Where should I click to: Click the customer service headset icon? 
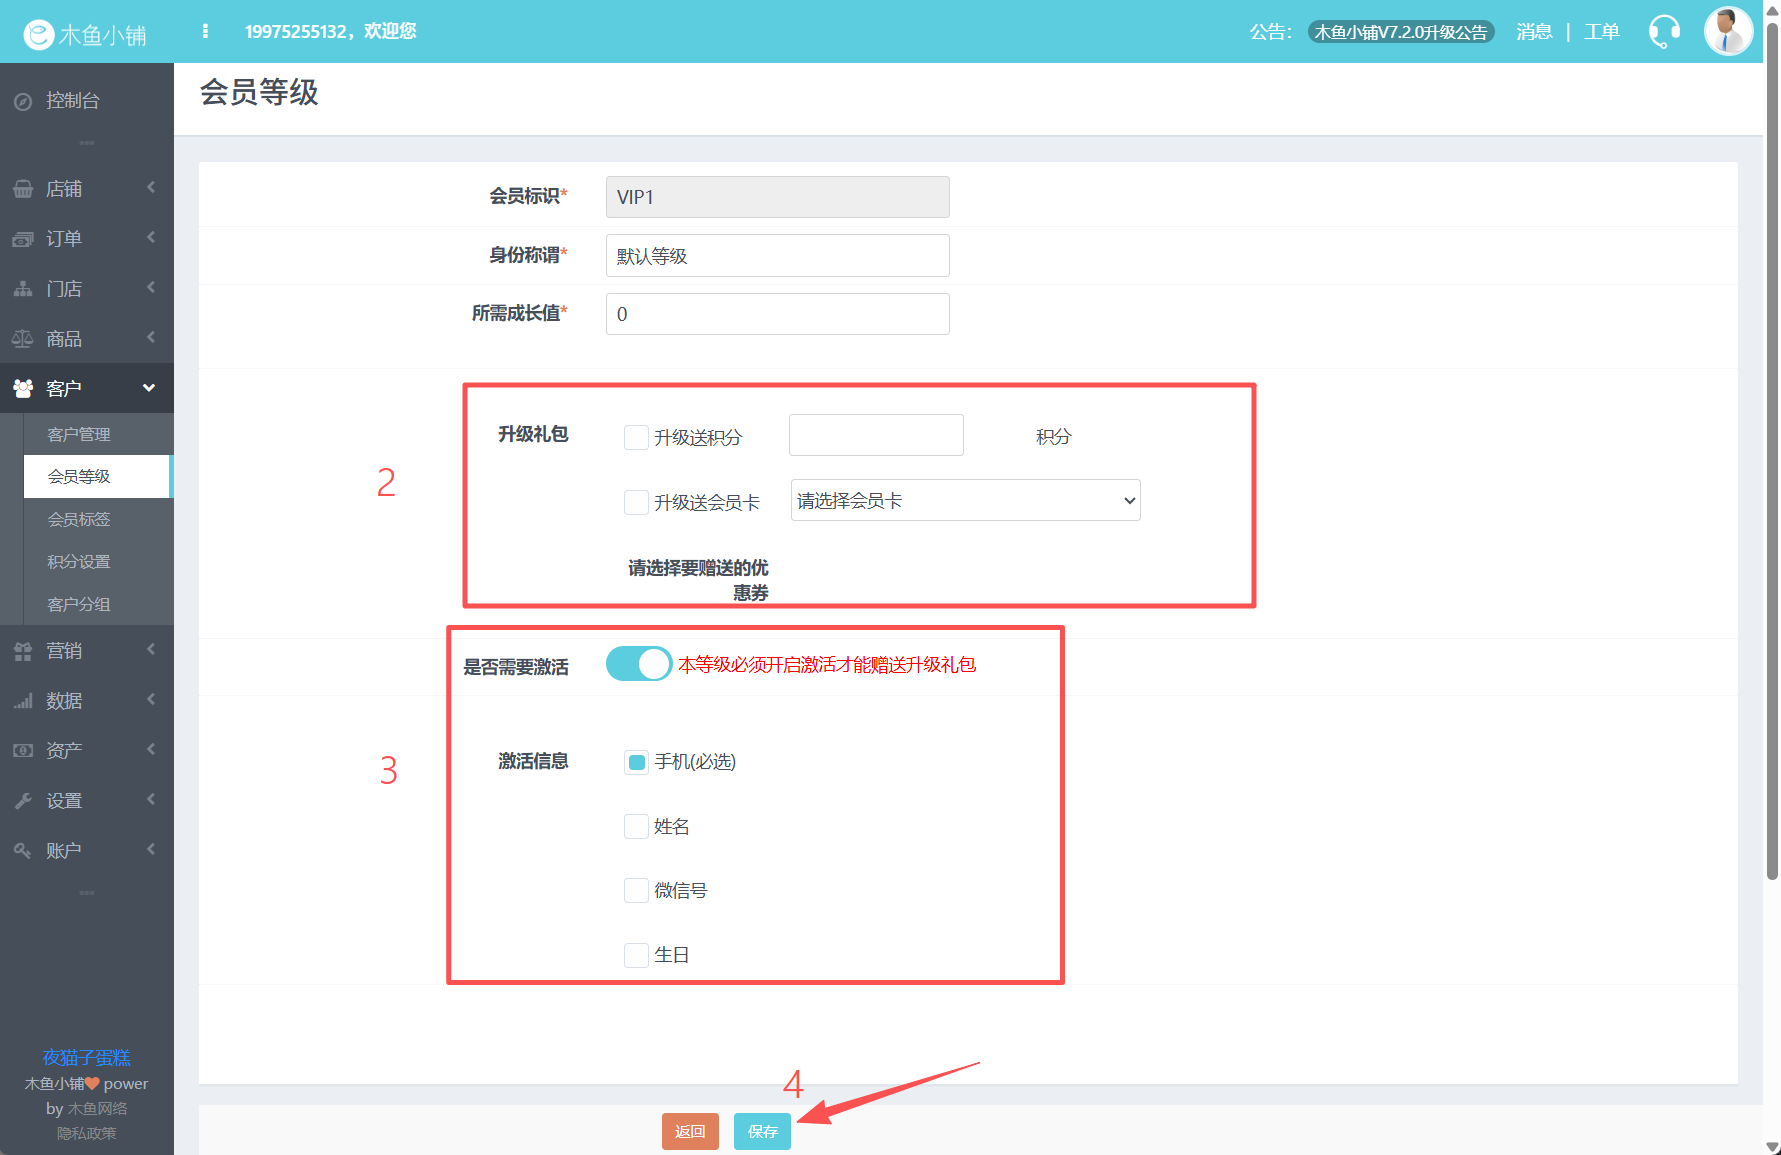[1664, 32]
